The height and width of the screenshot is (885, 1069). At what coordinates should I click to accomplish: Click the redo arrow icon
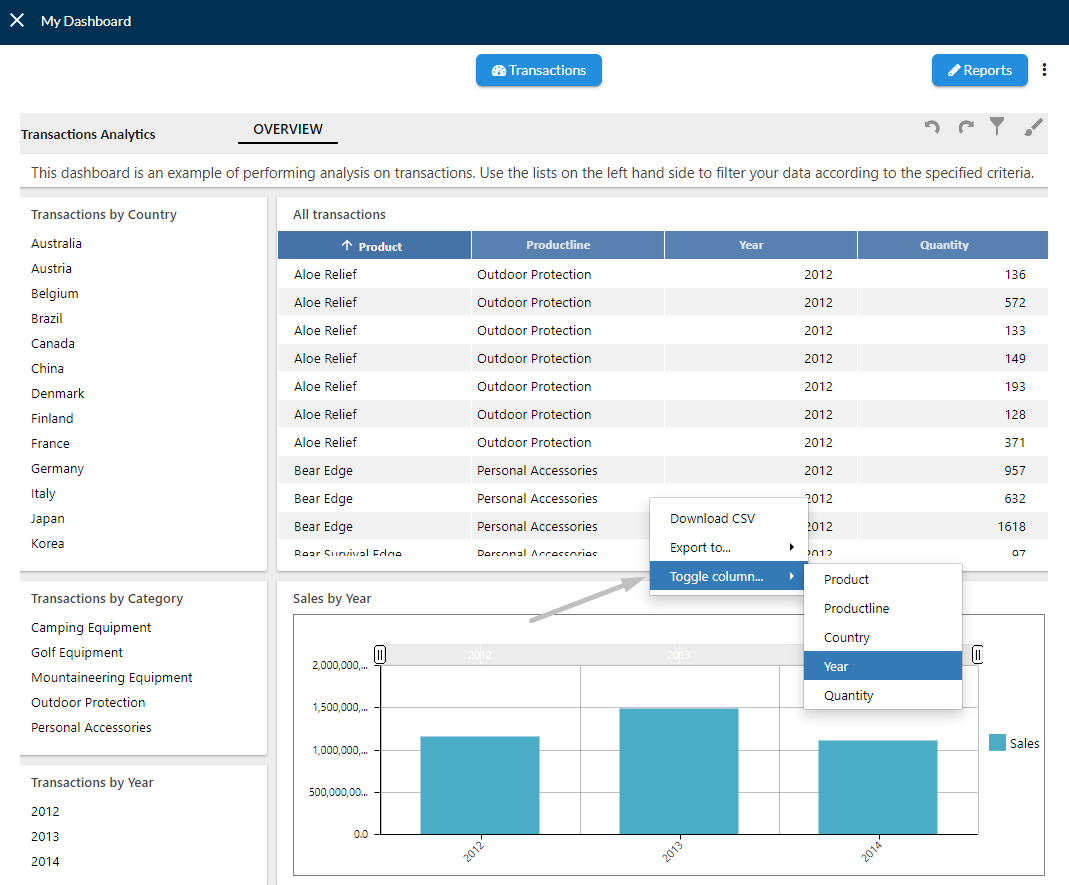(965, 126)
